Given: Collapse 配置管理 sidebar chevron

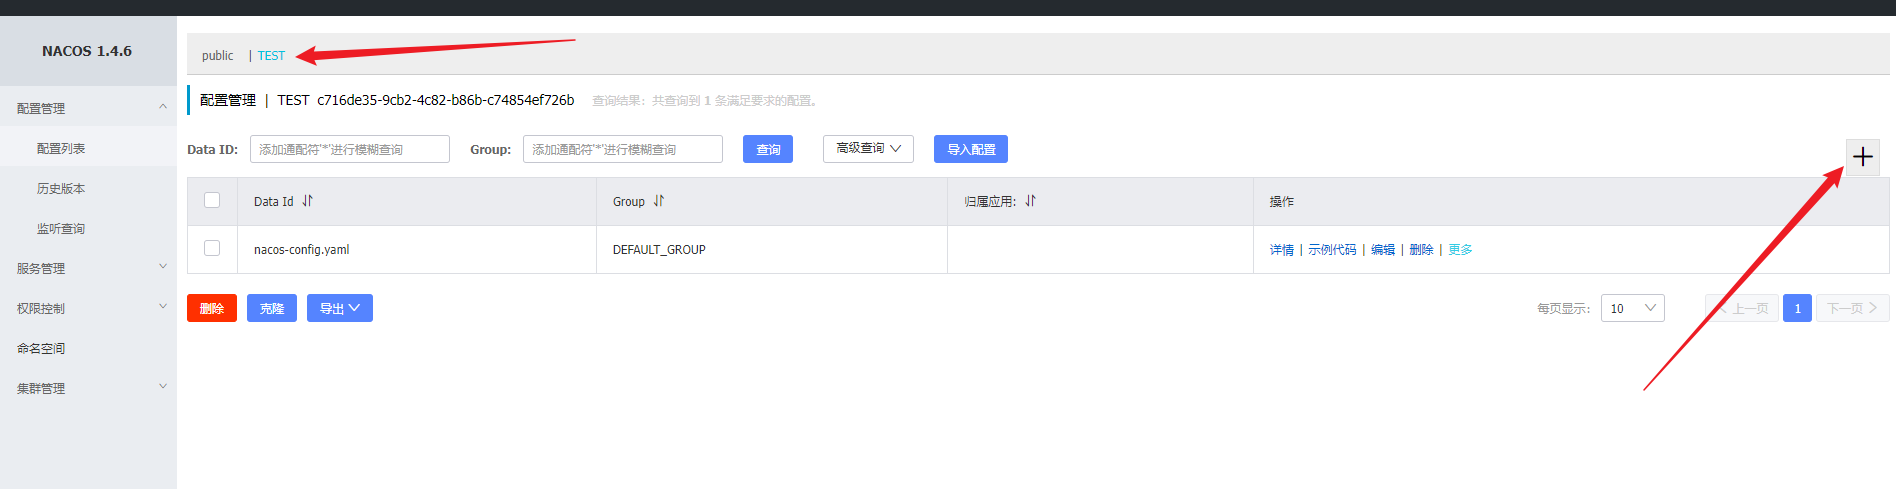Looking at the screenshot, I should coord(163,107).
